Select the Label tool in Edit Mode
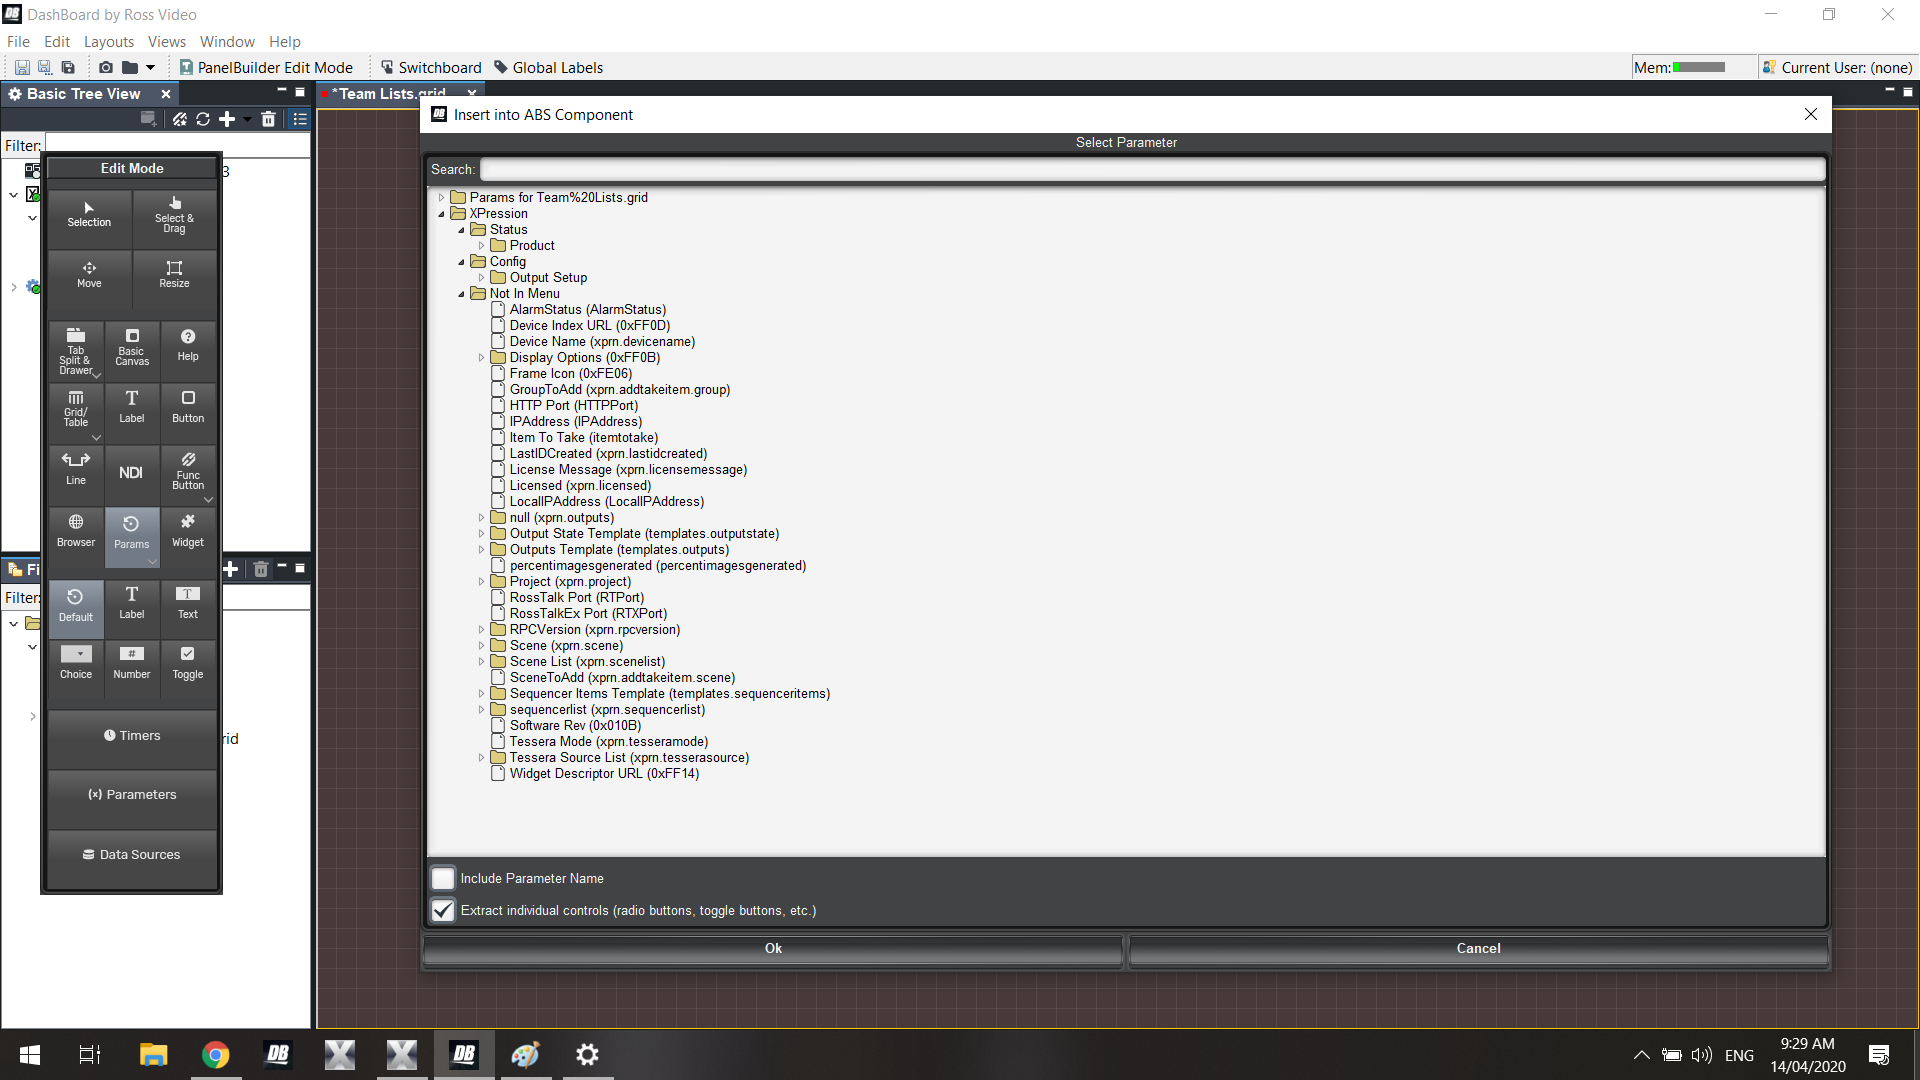This screenshot has width=1920, height=1080. (x=131, y=405)
